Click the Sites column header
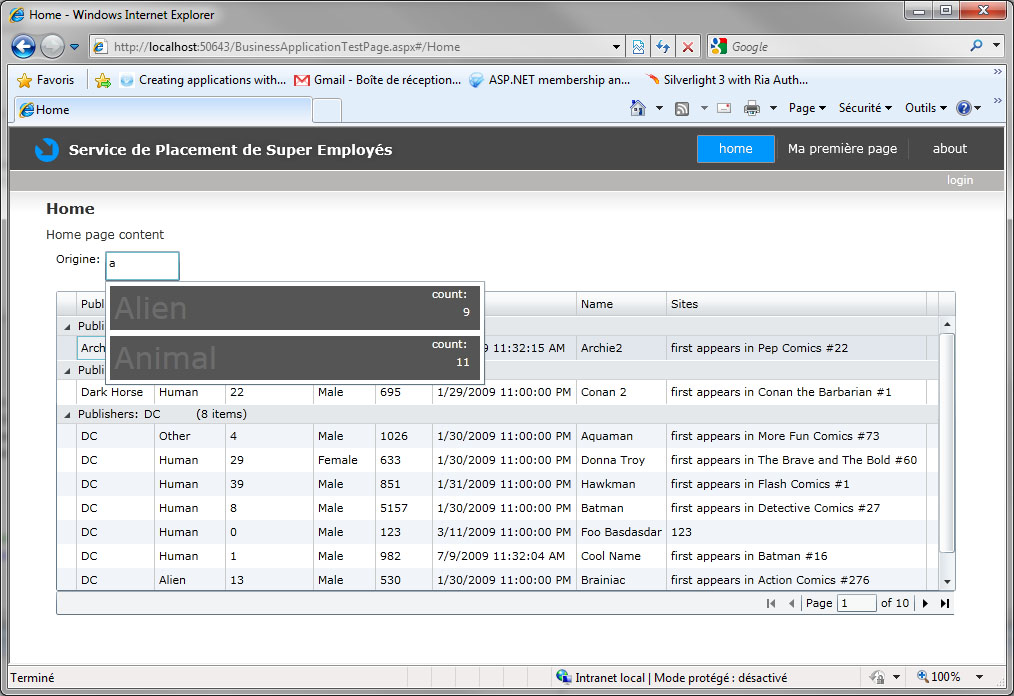Screen dimensions: 1014x696 tap(795, 304)
